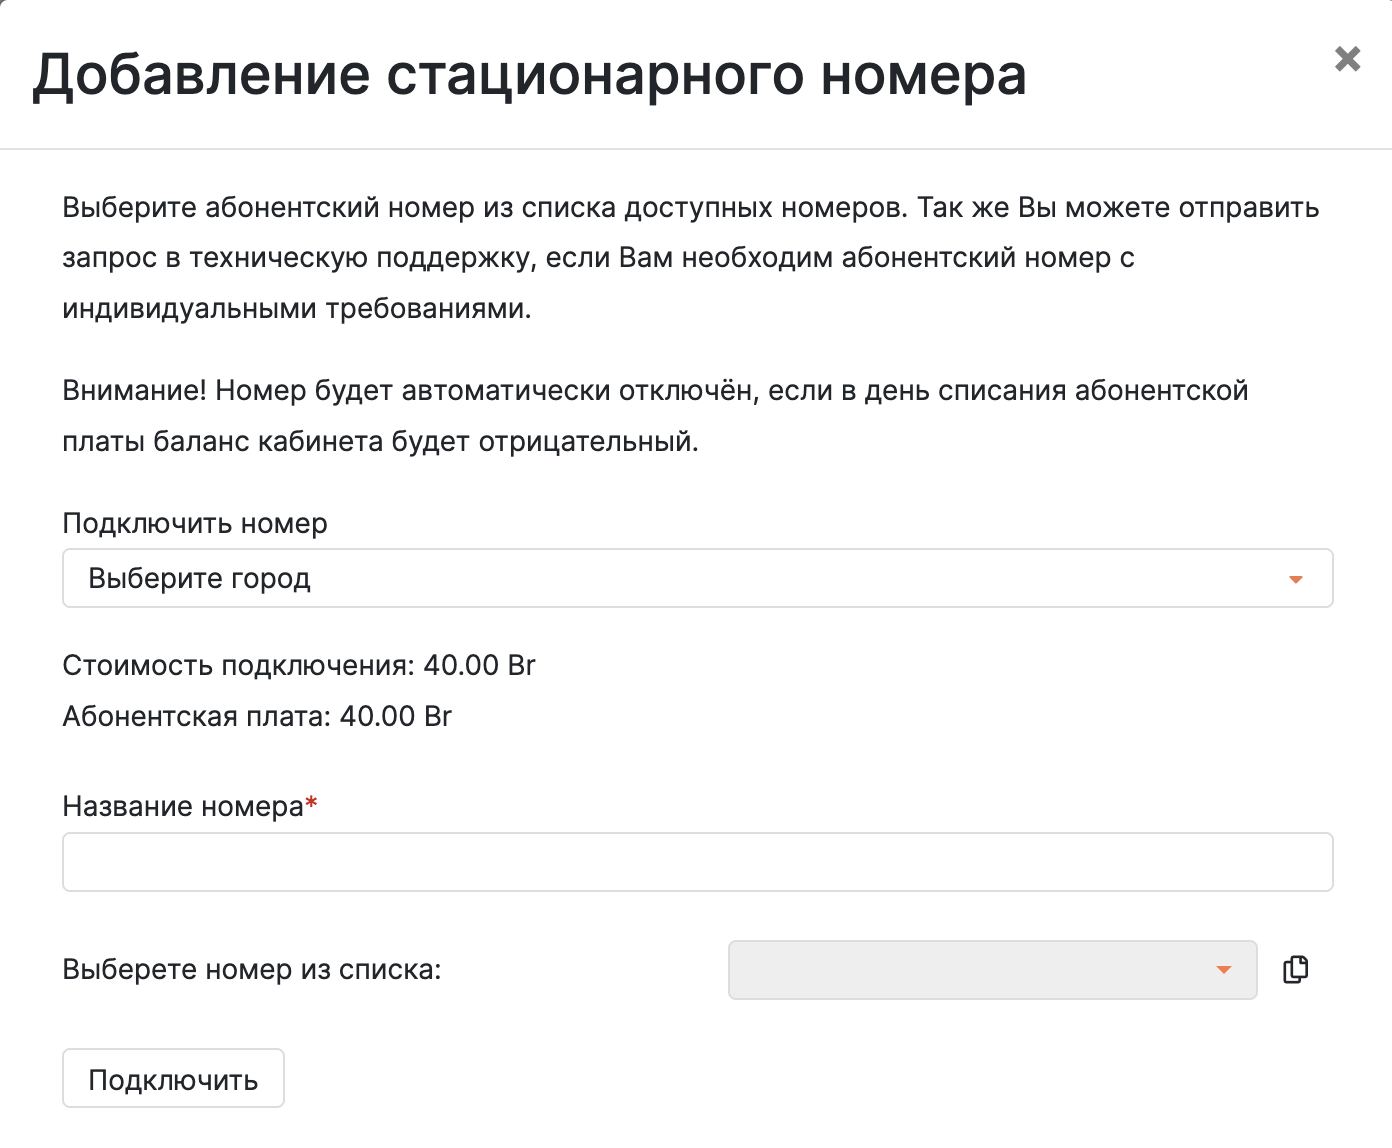Click the 'Абонентская плата: 40.00 Br' line
The height and width of the screenshot is (1148, 1392).
[x=257, y=716]
